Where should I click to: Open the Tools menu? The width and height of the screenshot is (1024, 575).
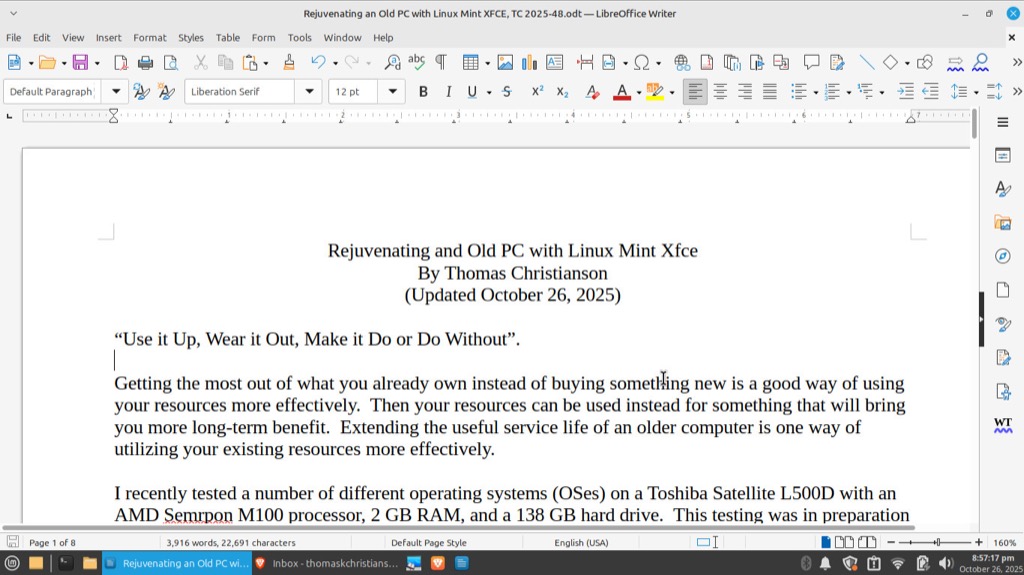pos(299,38)
